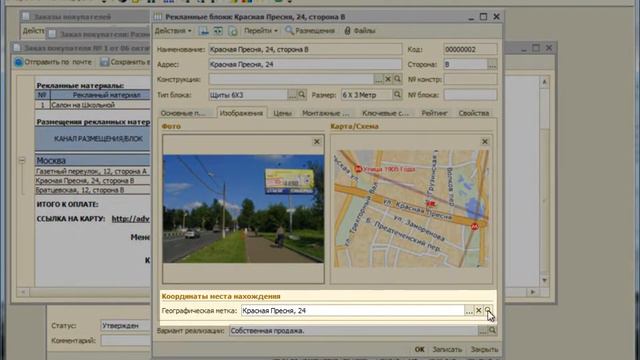Switch to the Основные п... tab

(x=183, y=113)
